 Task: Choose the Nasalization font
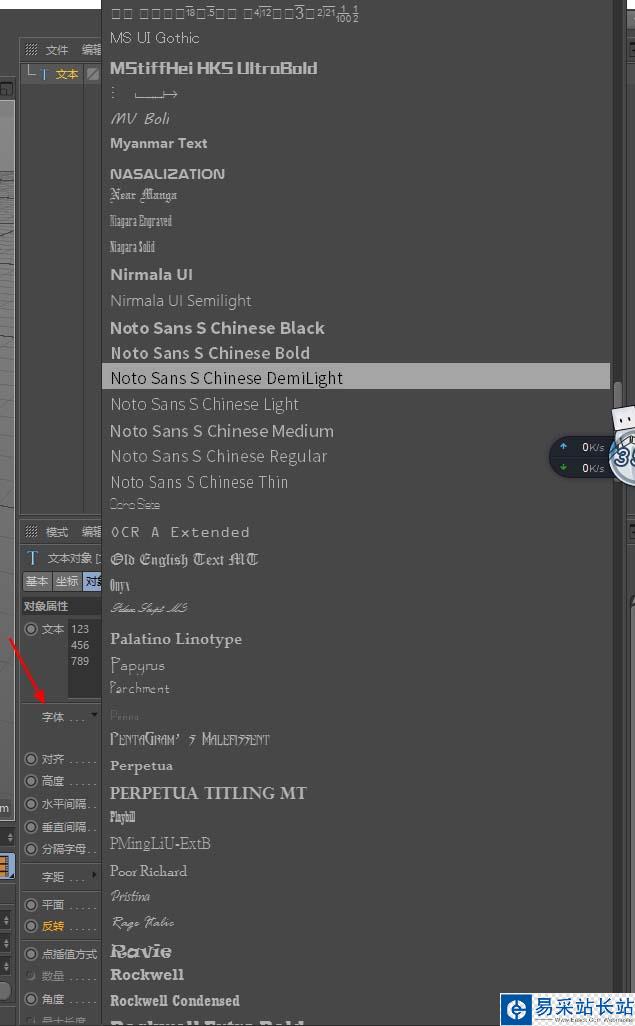[x=168, y=173]
